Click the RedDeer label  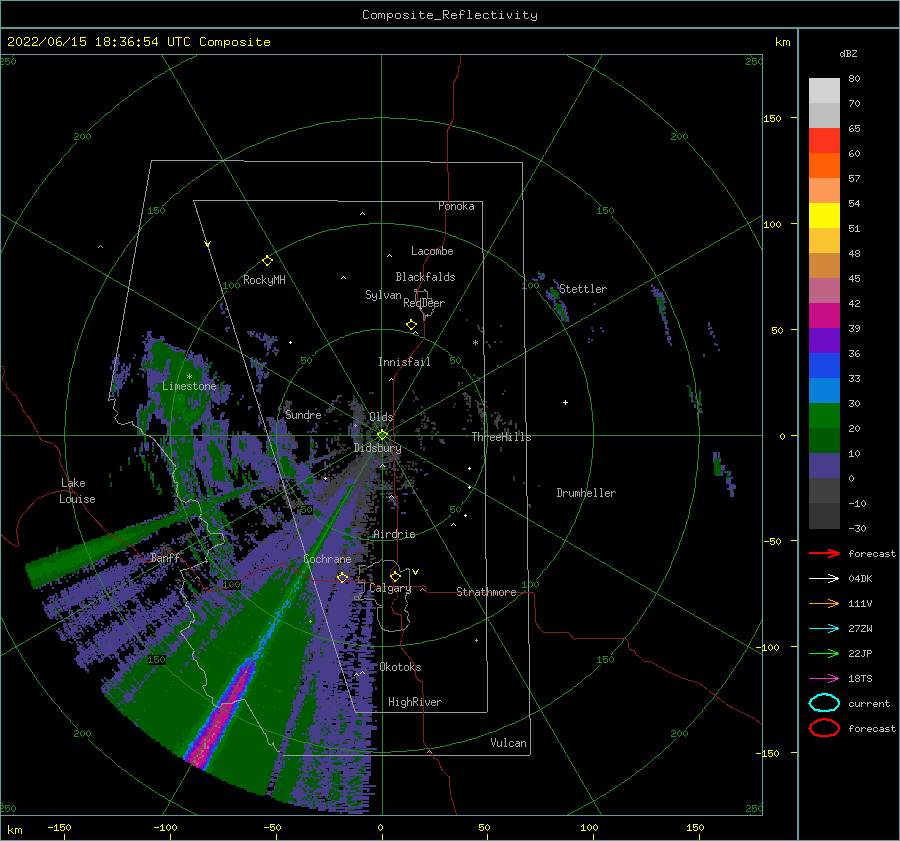(424, 303)
